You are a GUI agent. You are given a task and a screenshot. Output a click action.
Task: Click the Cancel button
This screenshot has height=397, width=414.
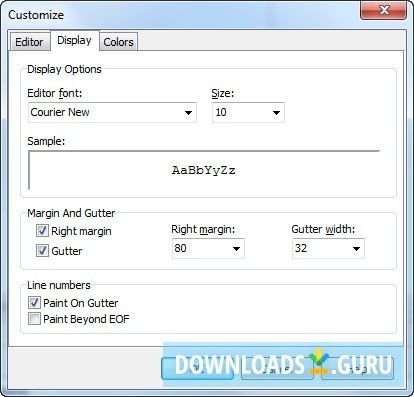tap(277, 368)
